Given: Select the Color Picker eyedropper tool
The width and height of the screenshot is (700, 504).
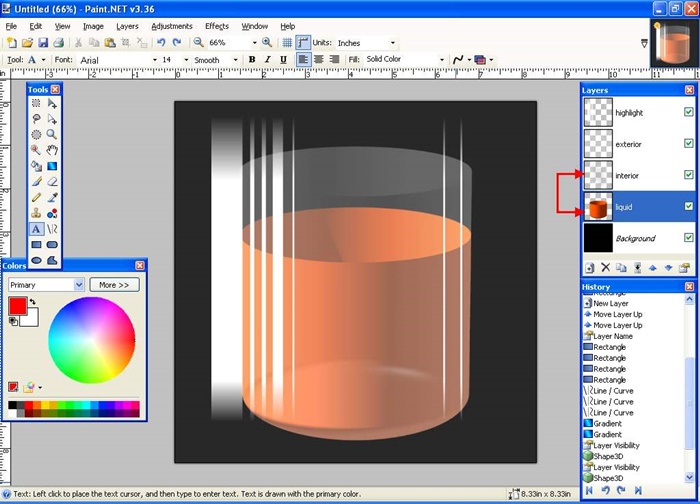Looking at the screenshot, I should coord(52,197).
